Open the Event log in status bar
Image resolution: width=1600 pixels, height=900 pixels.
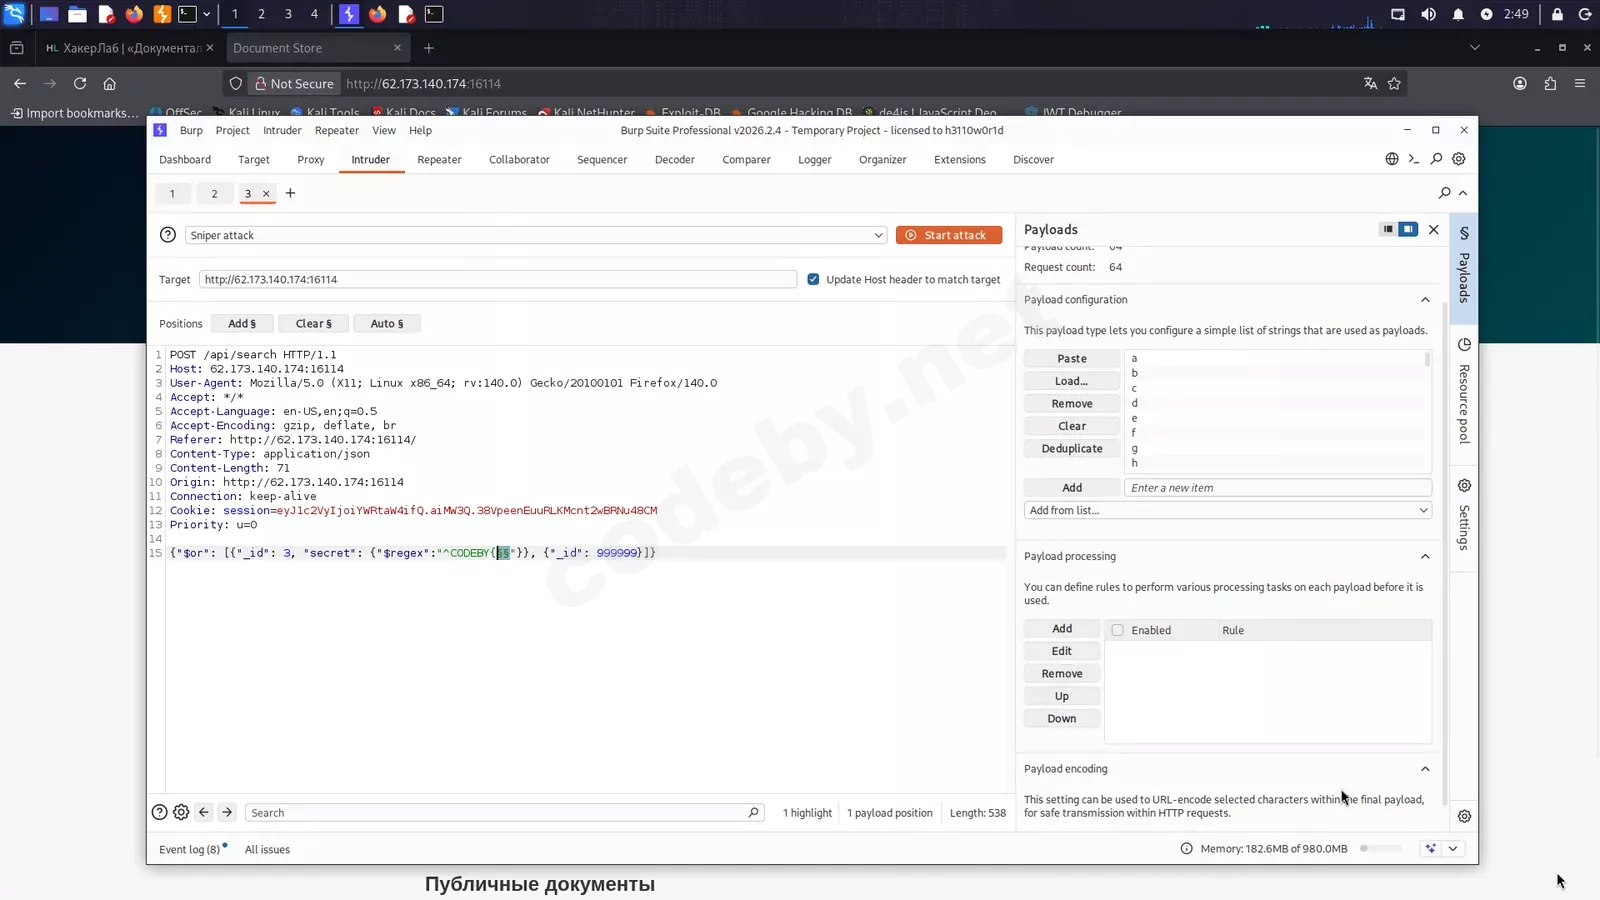[x=190, y=850]
